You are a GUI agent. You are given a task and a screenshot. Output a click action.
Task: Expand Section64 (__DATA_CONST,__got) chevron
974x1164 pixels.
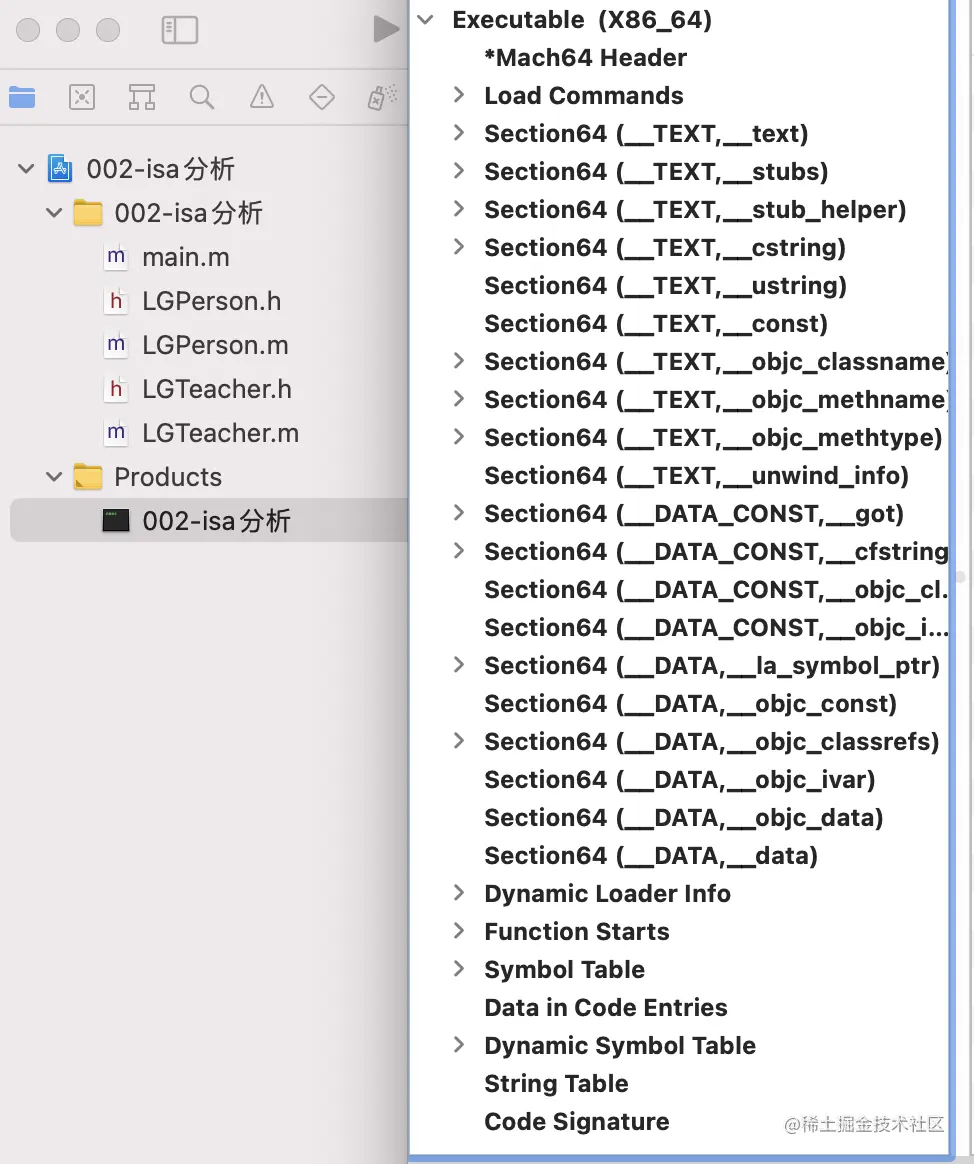click(459, 513)
